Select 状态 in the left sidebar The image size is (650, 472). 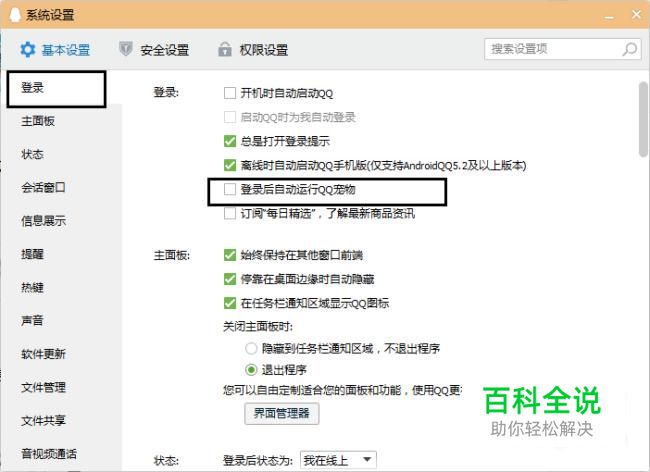pyautogui.click(x=32, y=154)
